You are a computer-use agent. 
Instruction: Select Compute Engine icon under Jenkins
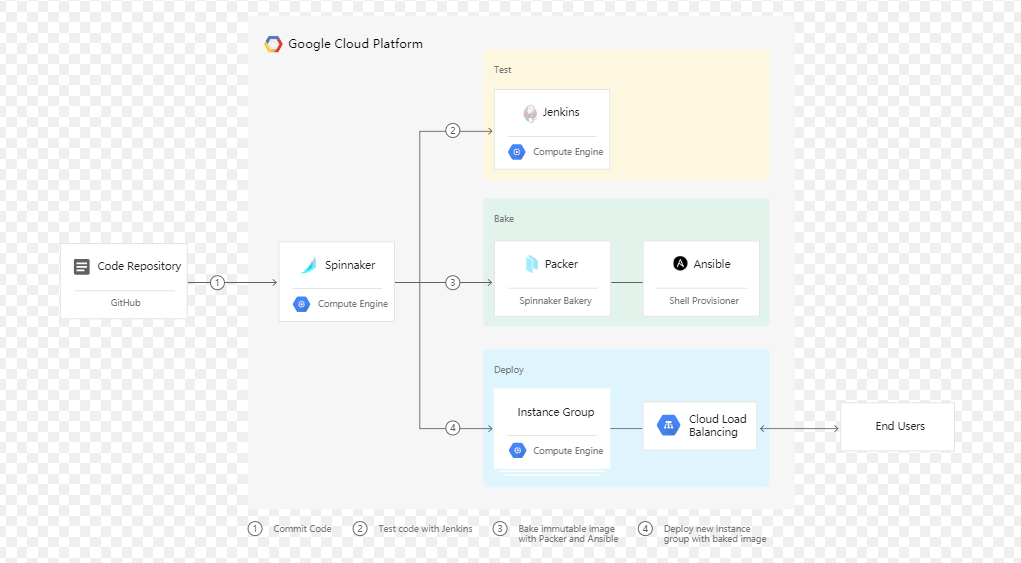(516, 152)
